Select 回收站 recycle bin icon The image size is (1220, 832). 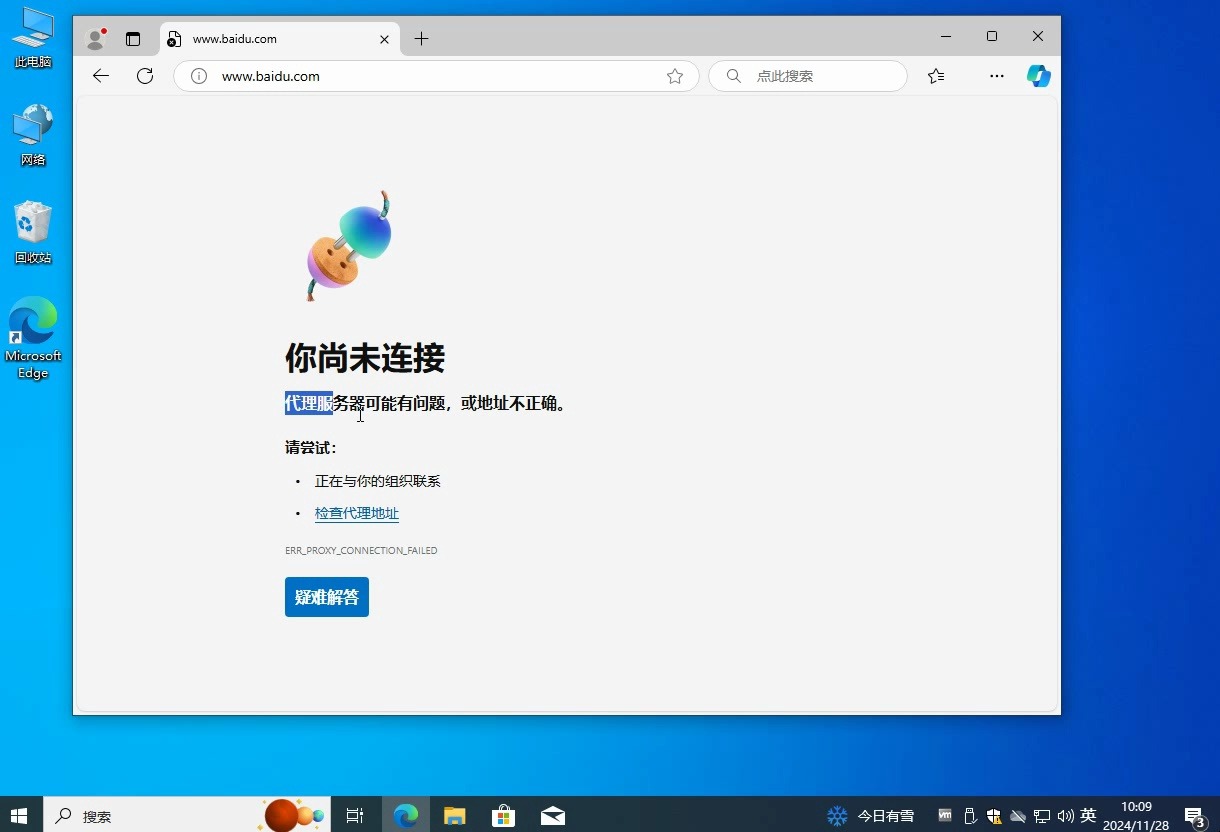click(x=33, y=233)
